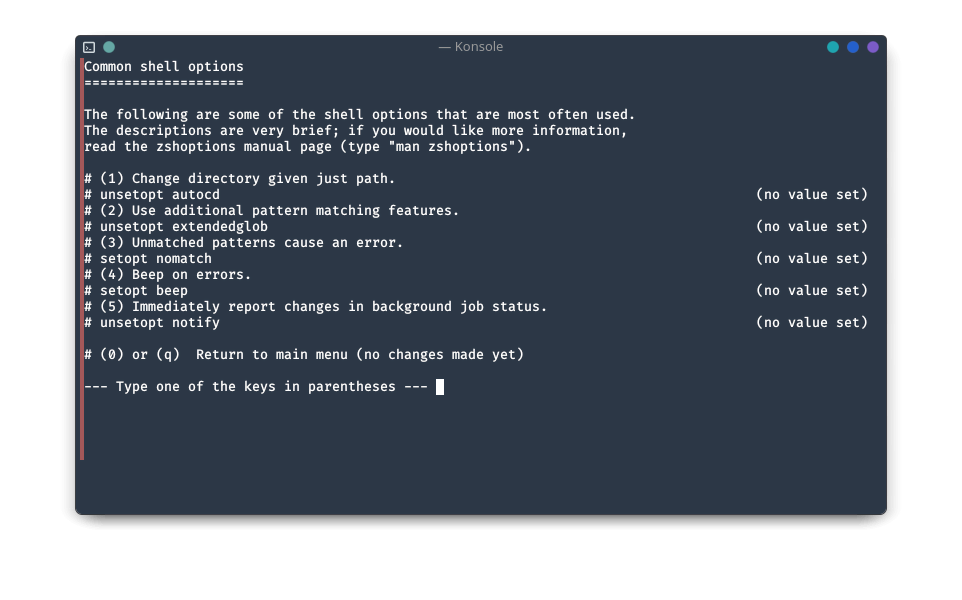Click the "Type one of the keys in parentheses" prompt
The width and height of the screenshot is (962, 600).
[256, 387]
